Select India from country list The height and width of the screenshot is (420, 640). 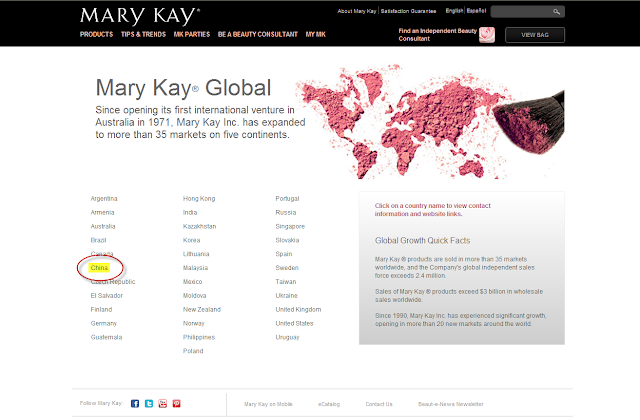coord(190,213)
